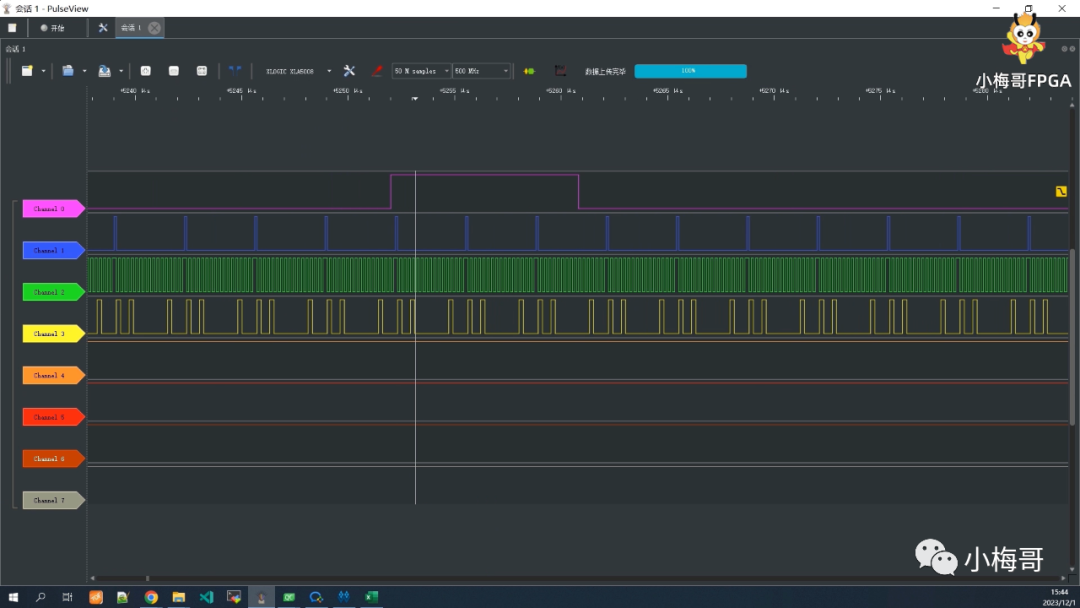Close the 会话 1 session tab
Image resolution: width=1080 pixels, height=608 pixels.
154,28
